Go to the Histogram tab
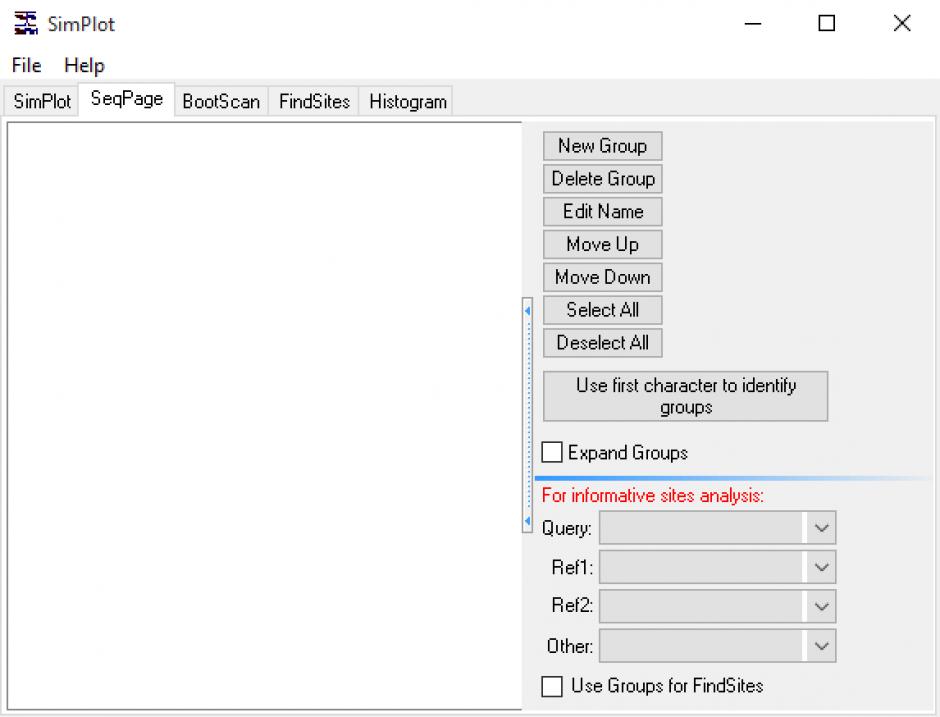Screen dimensions: 940x717 tap(408, 101)
